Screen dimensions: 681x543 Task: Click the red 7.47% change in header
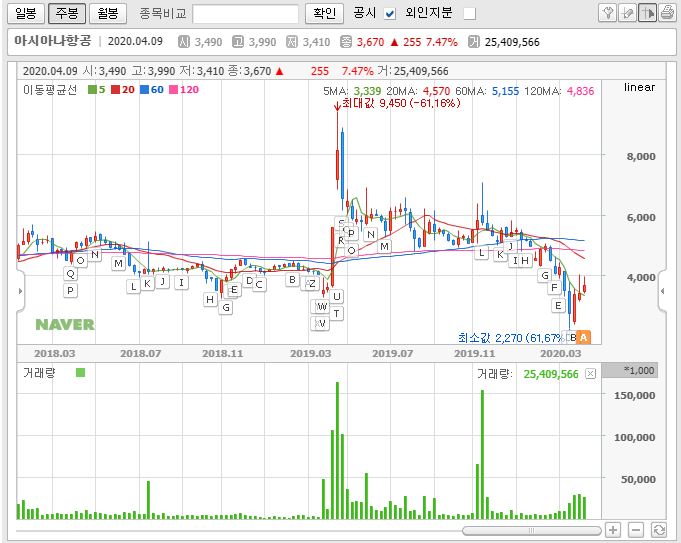(x=441, y=42)
